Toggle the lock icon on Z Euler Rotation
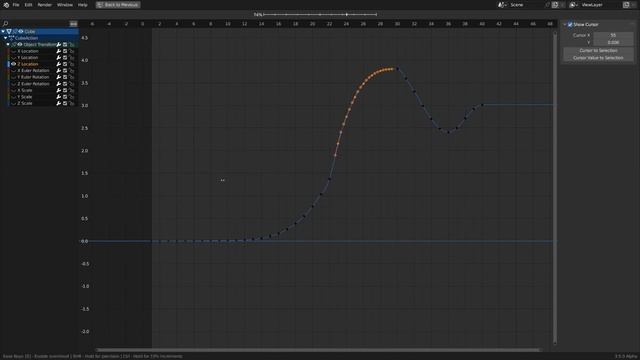 [71, 84]
